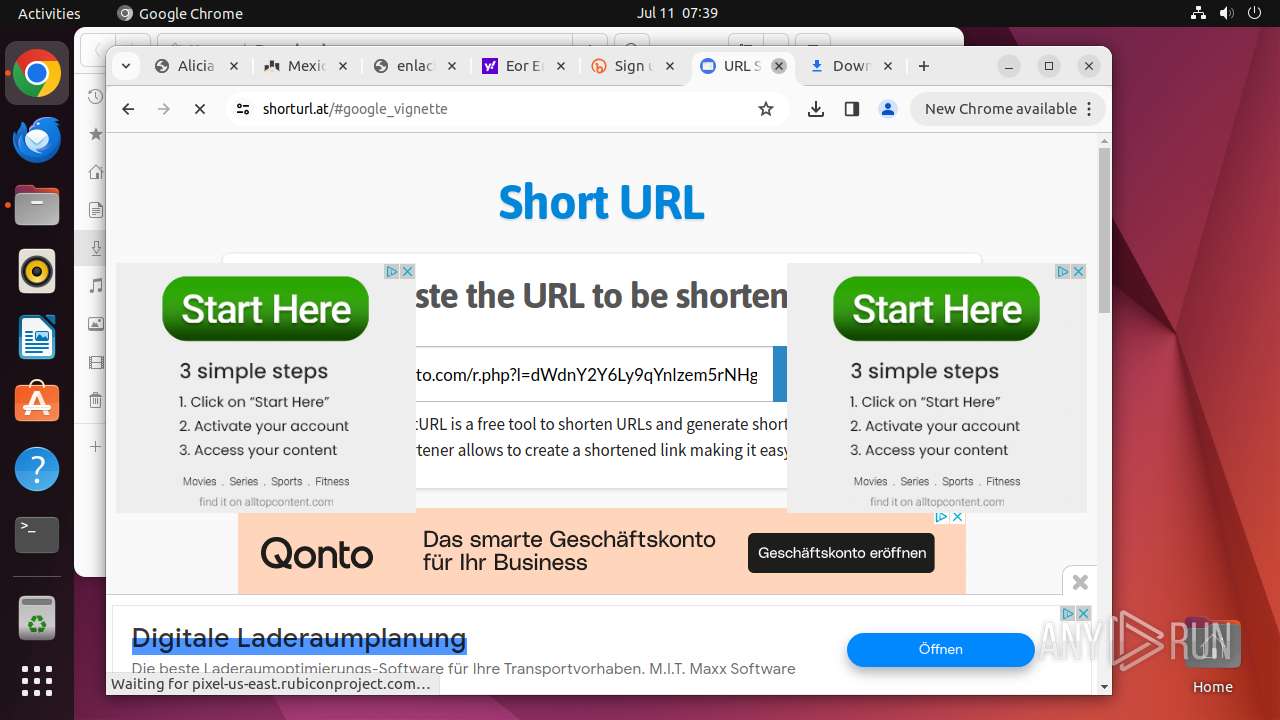The height and width of the screenshot is (720, 1280).
Task: Open the Short URL heading link
Action: pyautogui.click(x=601, y=202)
